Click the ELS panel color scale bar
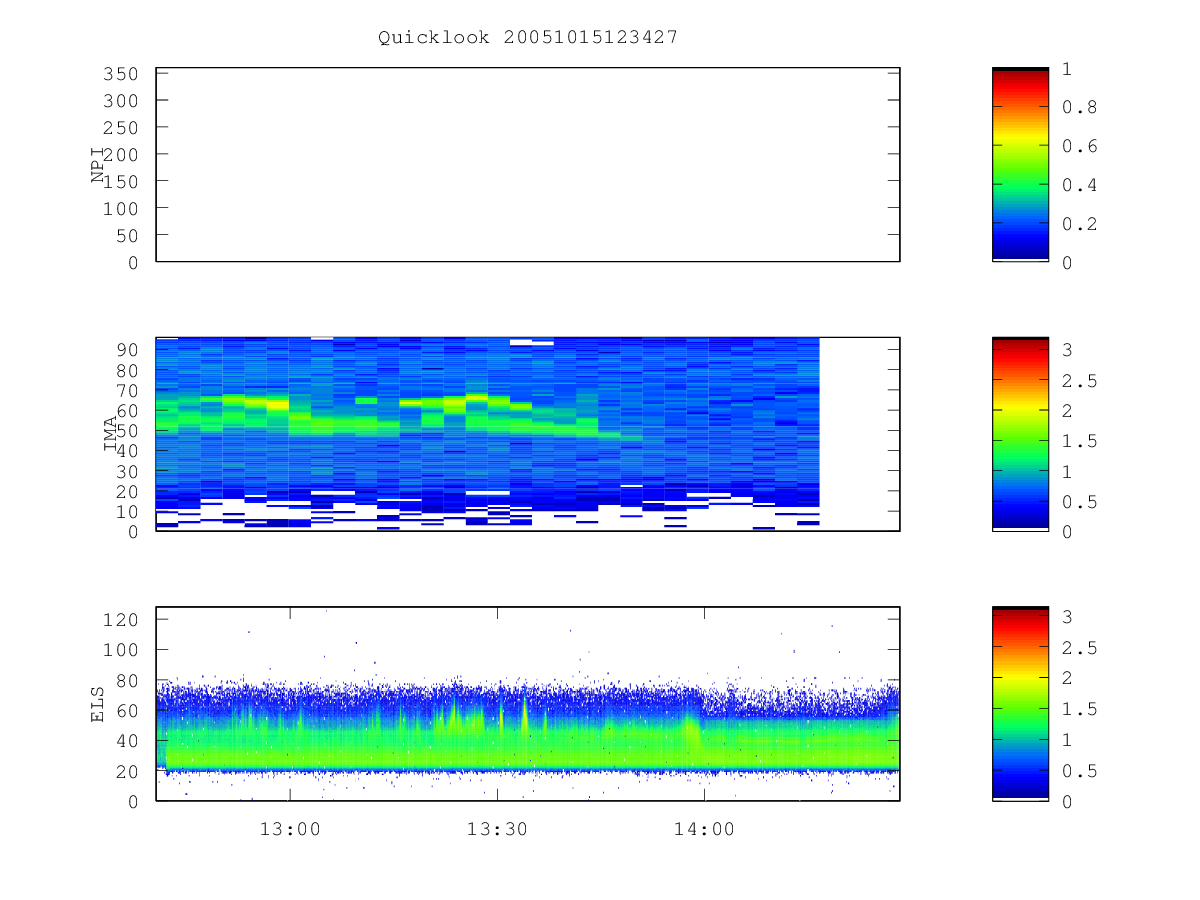The image size is (1200, 900). click(1020, 704)
